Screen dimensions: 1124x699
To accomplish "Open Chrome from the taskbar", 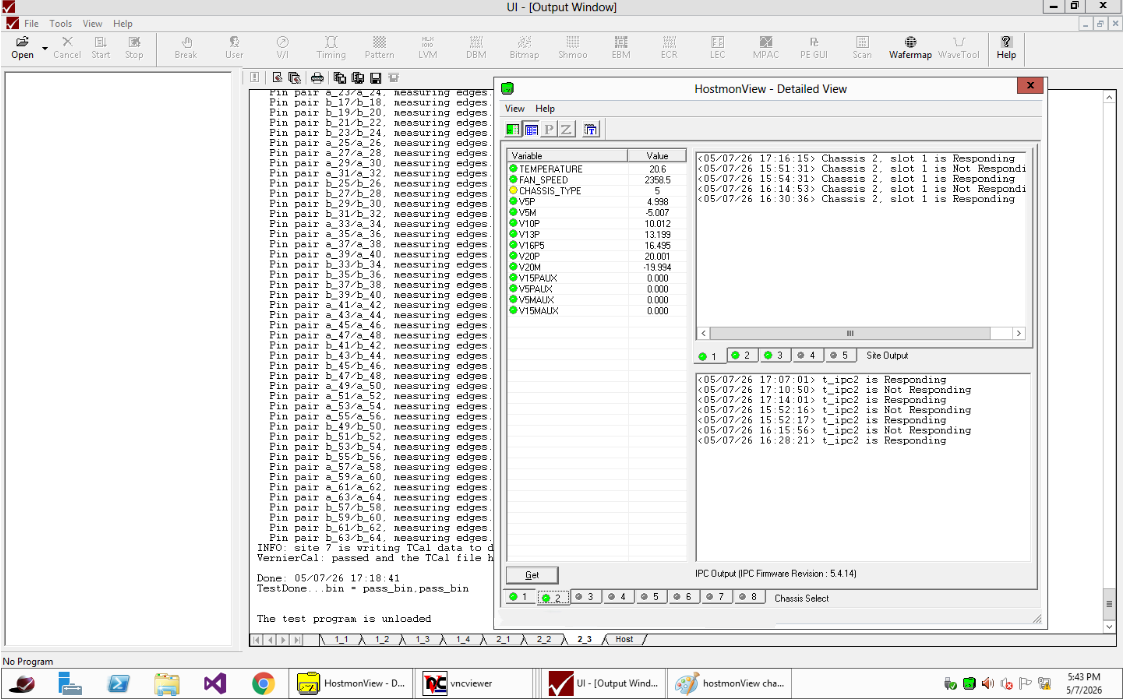I will pyautogui.click(x=263, y=683).
